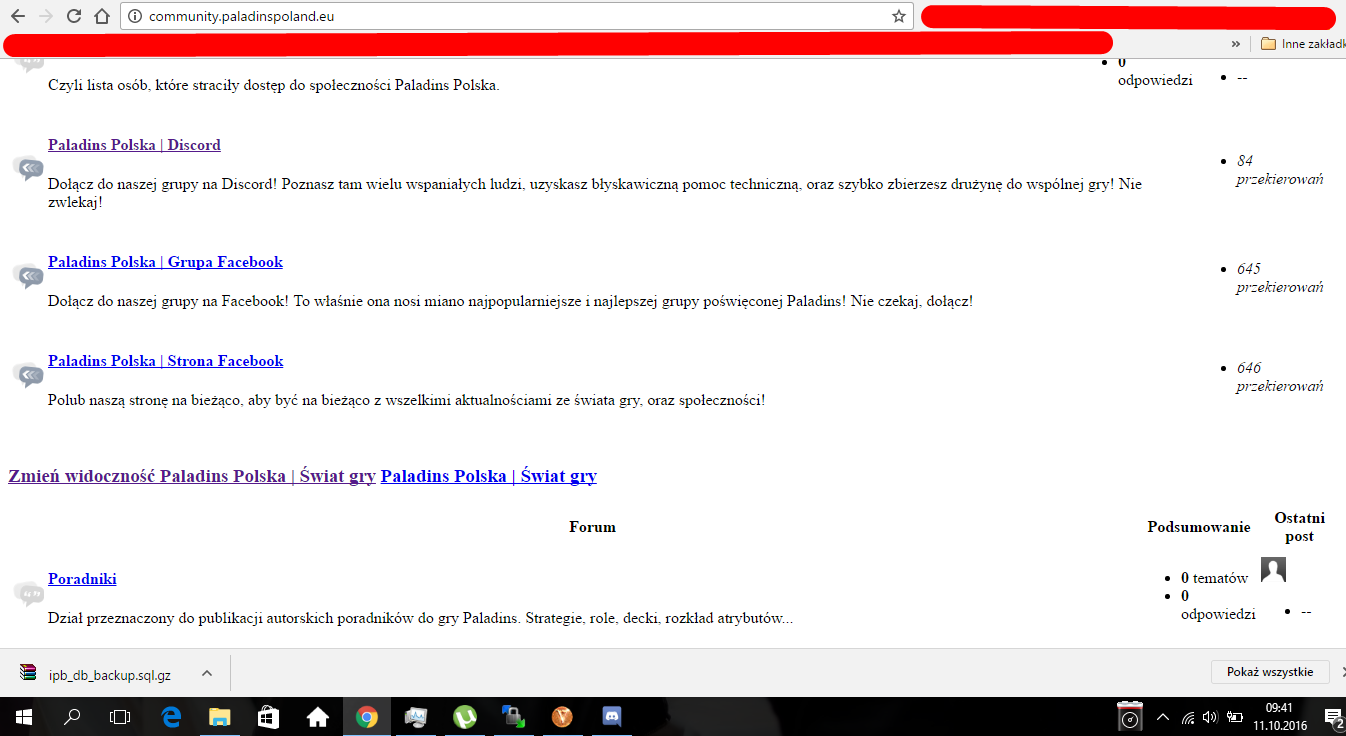Go to the browser home page icon
Image resolution: width=1346 pixels, height=736 pixels.
[x=101, y=16]
